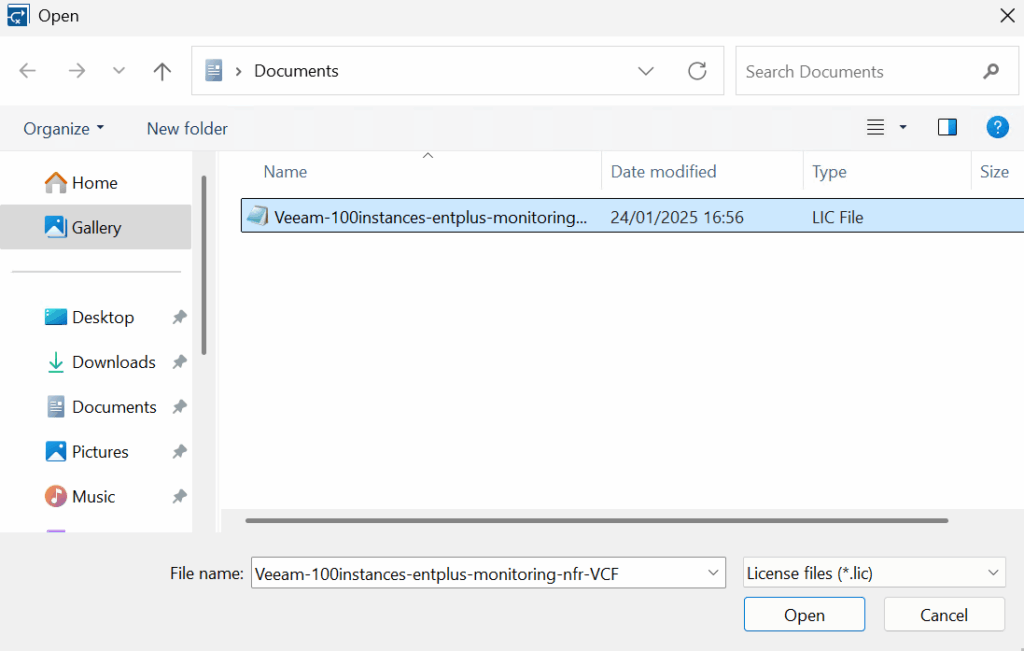1024x651 pixels.
Task: Go back using the left arrow
Action: tap(27, 71)
